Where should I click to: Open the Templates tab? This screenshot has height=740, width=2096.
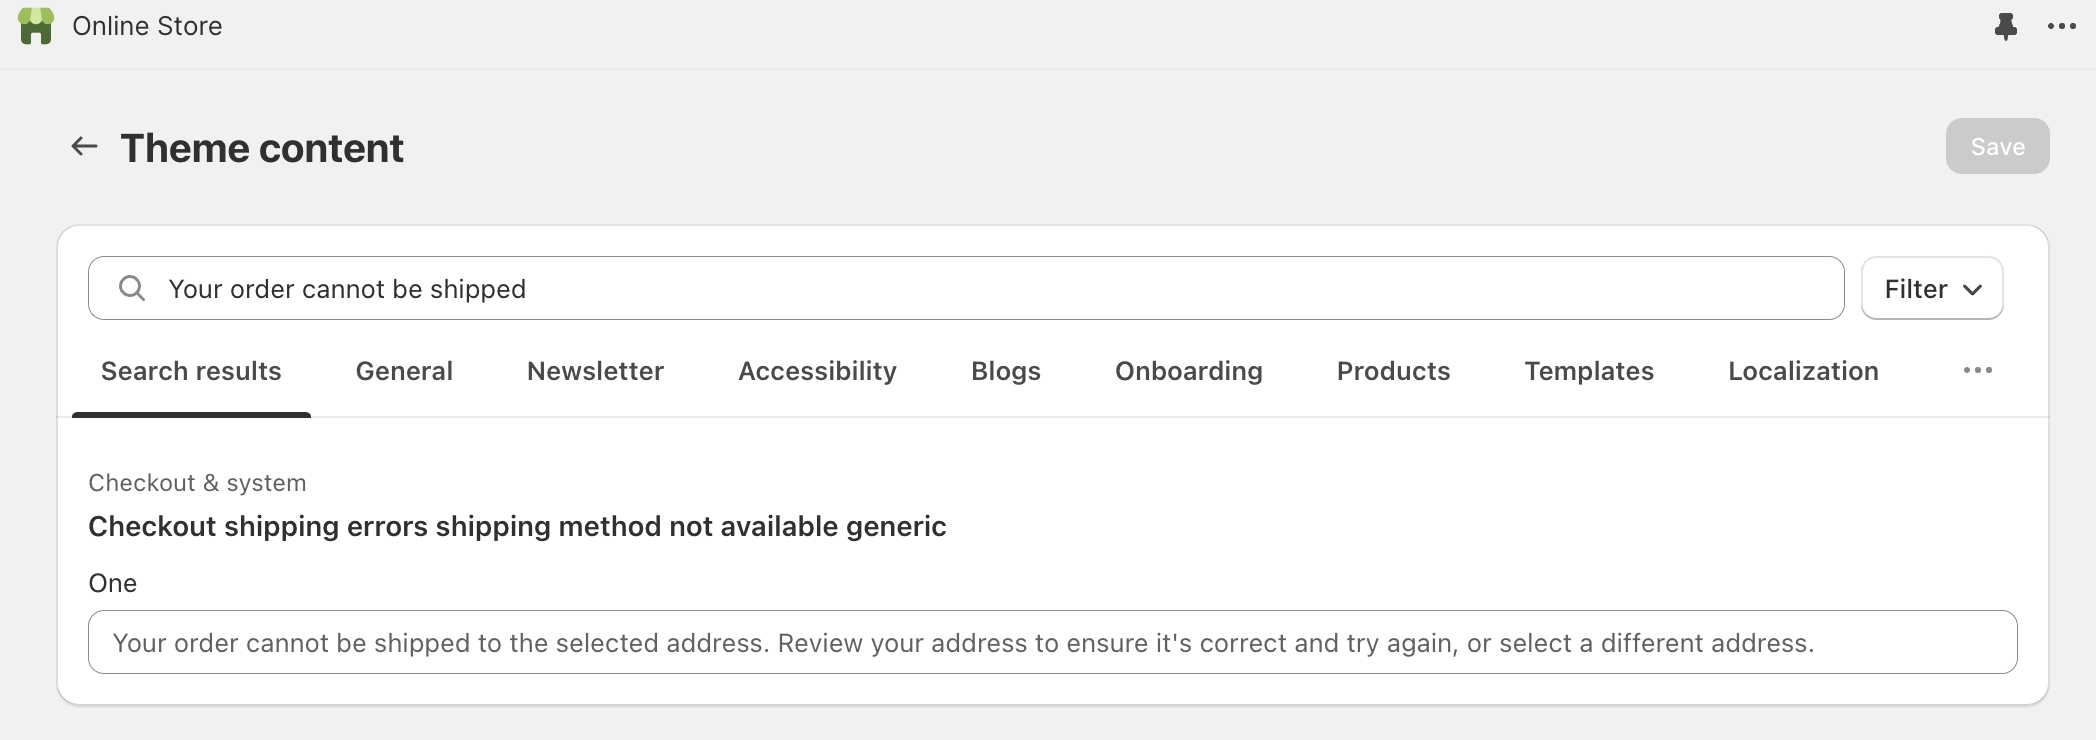(x=1589, y=371)
